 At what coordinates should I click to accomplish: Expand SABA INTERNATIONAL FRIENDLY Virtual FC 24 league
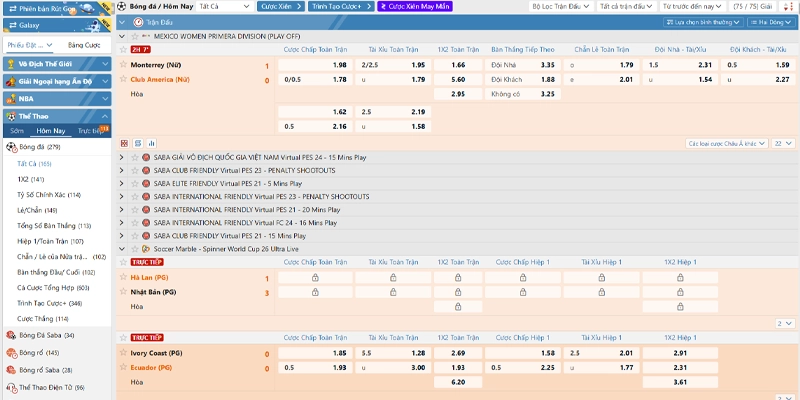point(121,223)
